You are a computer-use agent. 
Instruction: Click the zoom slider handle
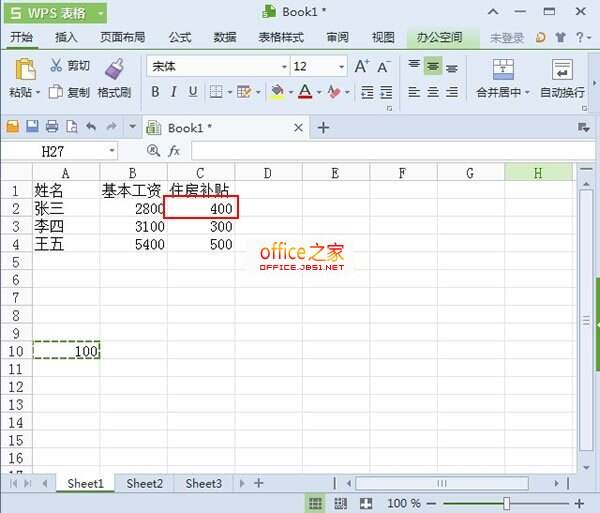point(507,503)
